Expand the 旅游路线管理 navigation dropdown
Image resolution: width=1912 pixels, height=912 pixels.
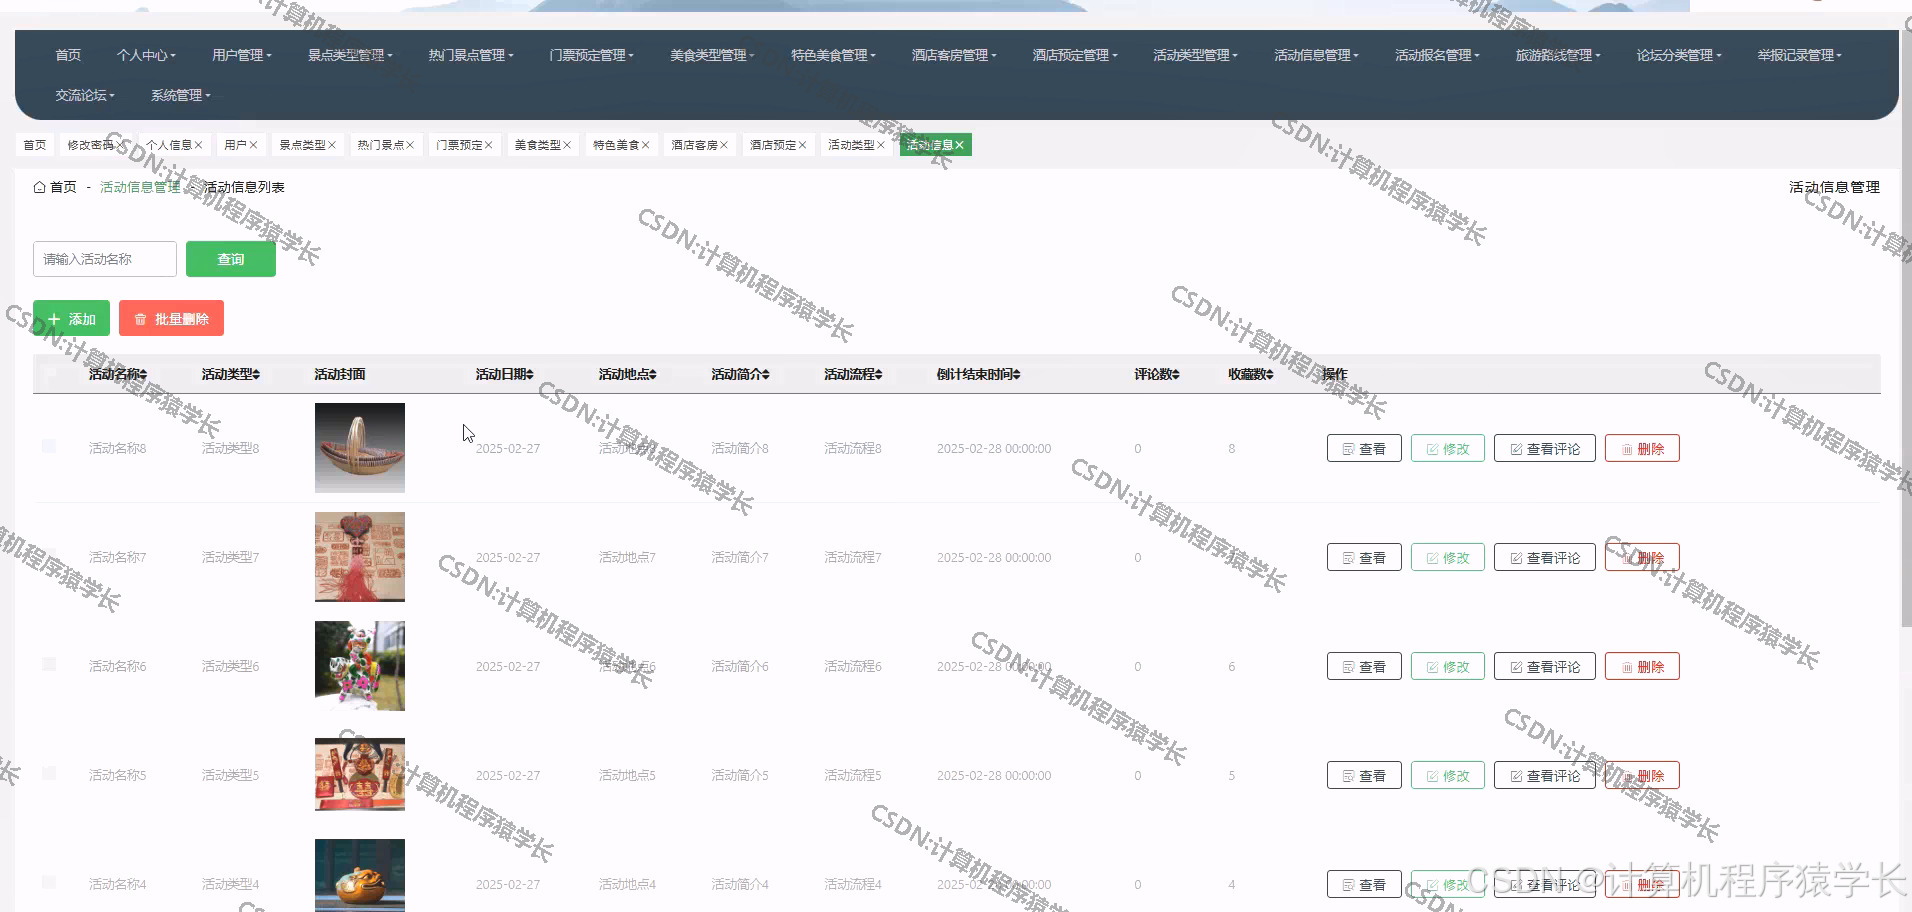[1557, 55]
